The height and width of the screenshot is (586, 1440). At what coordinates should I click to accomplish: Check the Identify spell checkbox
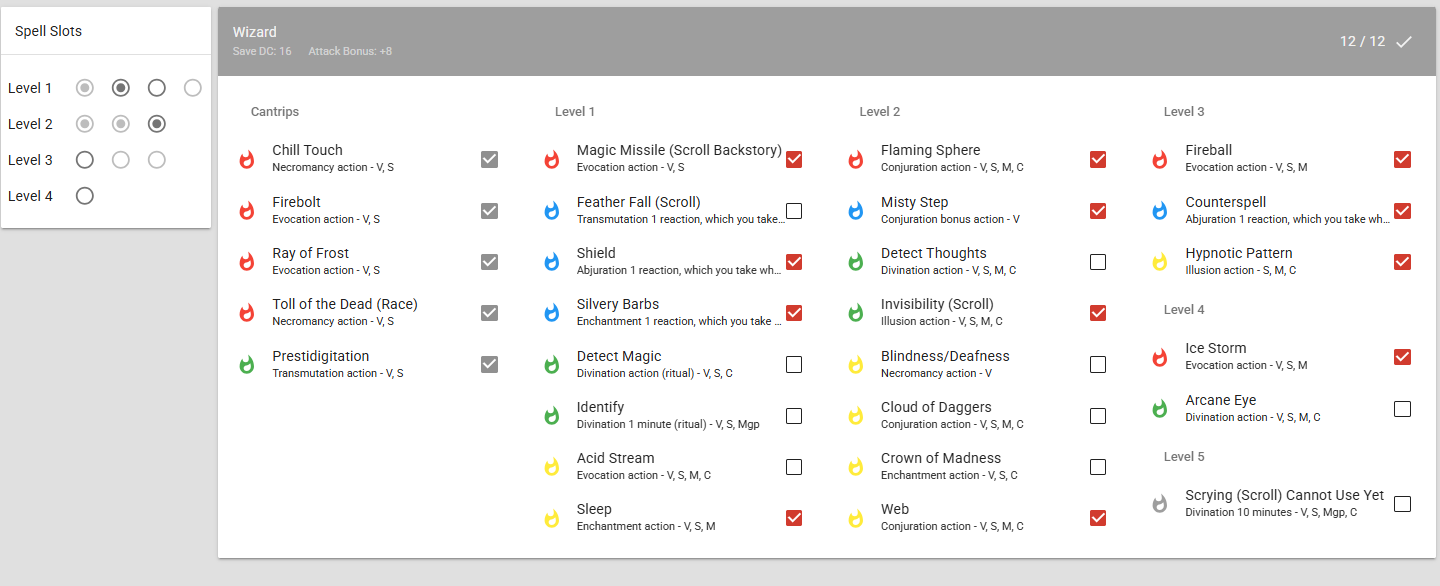tap(794, 416)
